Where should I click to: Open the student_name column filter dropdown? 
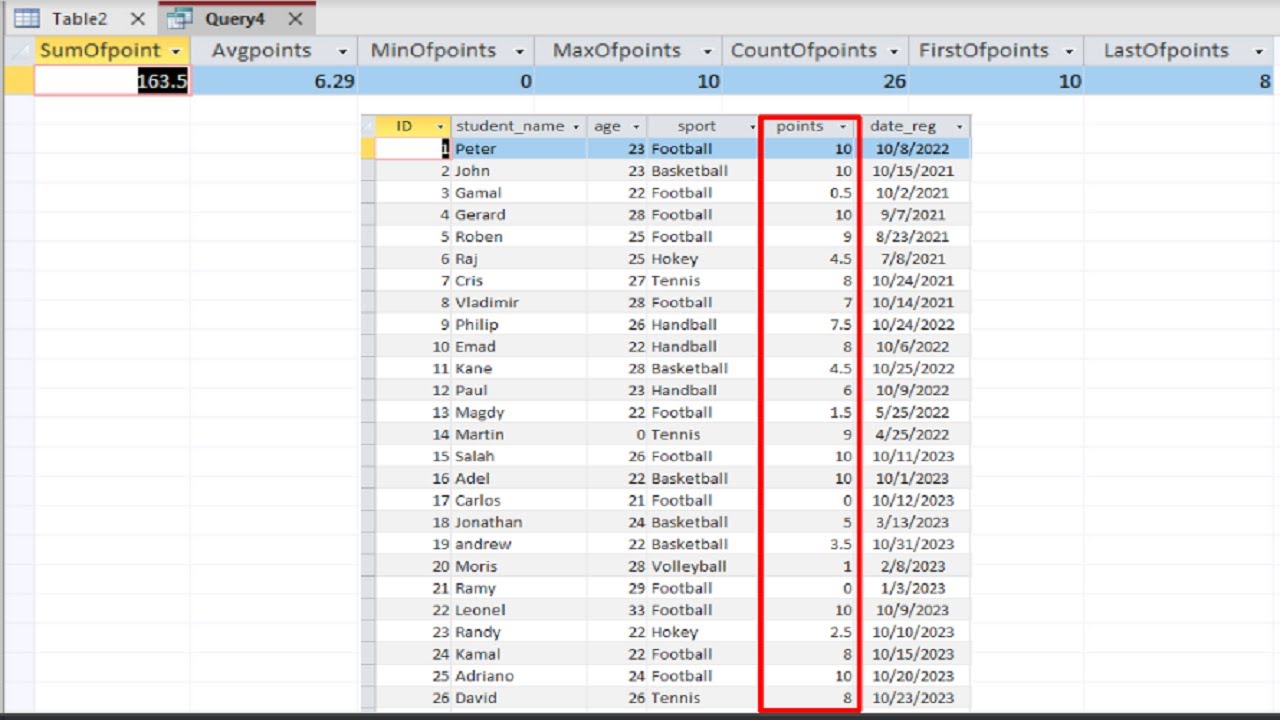(x=575, y=127)
